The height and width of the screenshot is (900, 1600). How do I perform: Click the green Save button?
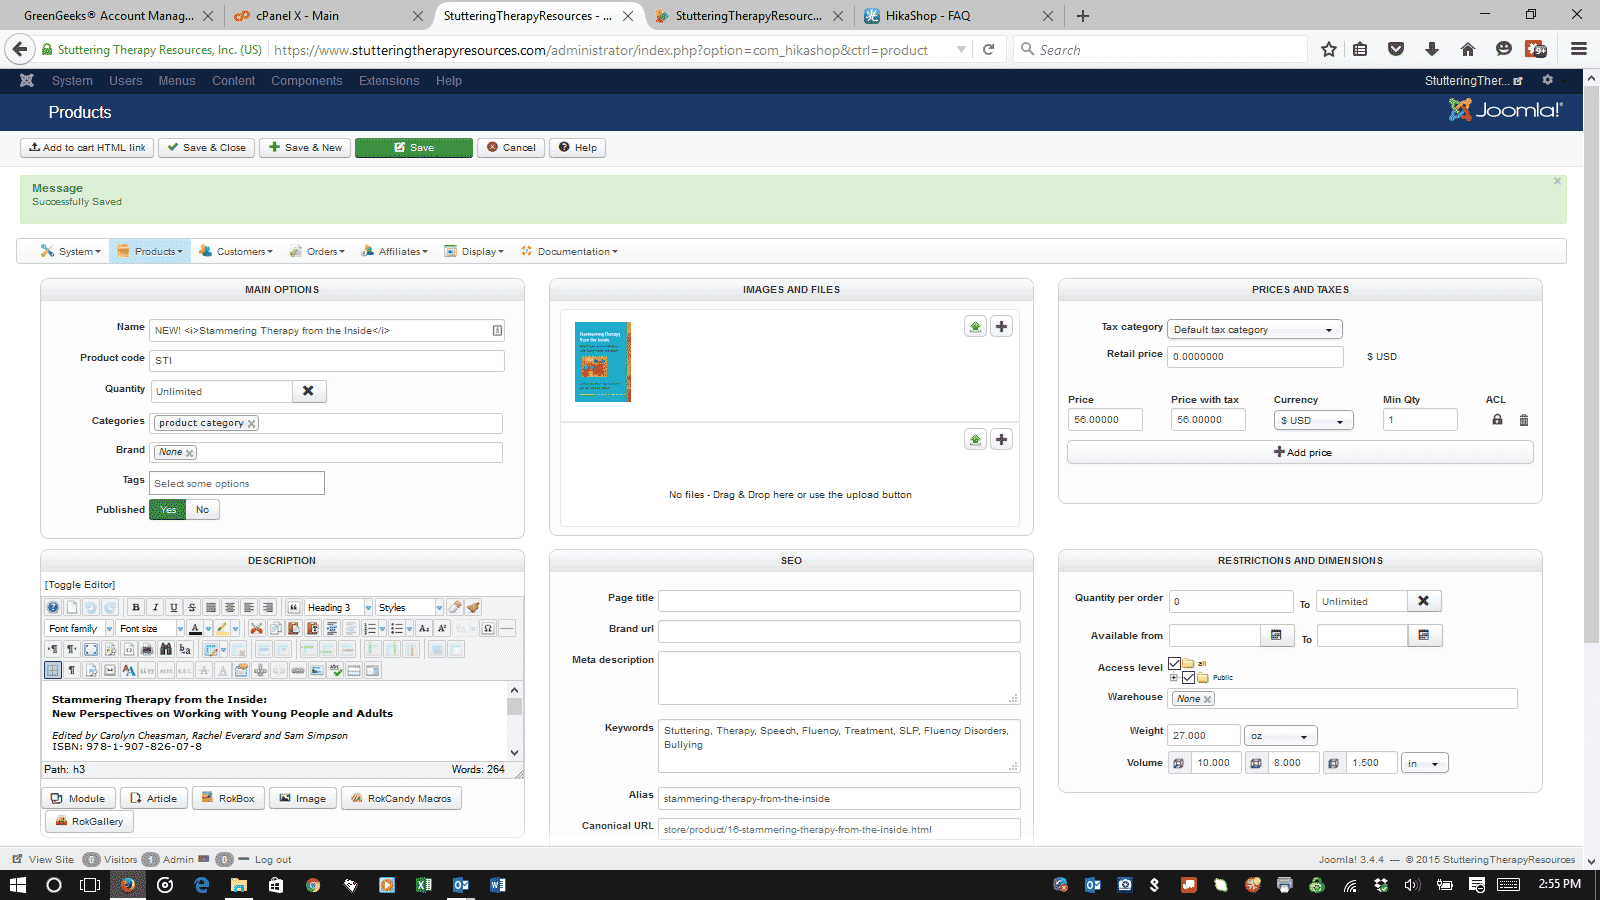point(414,147)
